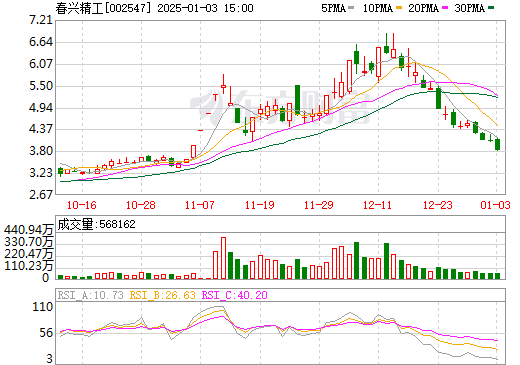
Task: Click the orange 10PMA legend swatch
Action: (399, 8)
